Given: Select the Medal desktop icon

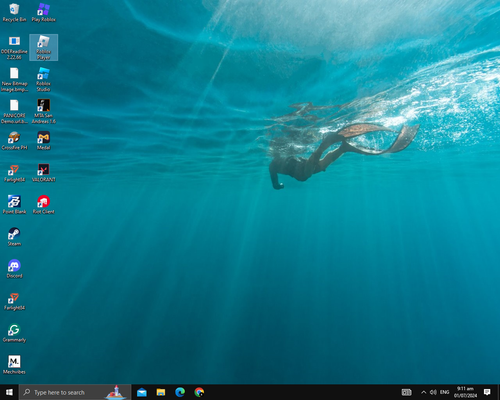Looking at the screenshot, I should point(43,141).
